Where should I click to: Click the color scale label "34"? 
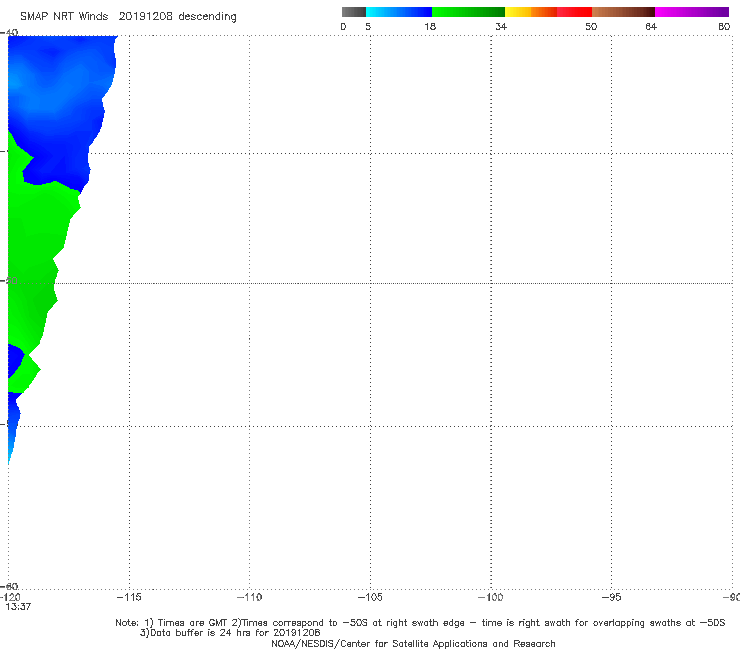click(501, 26)
